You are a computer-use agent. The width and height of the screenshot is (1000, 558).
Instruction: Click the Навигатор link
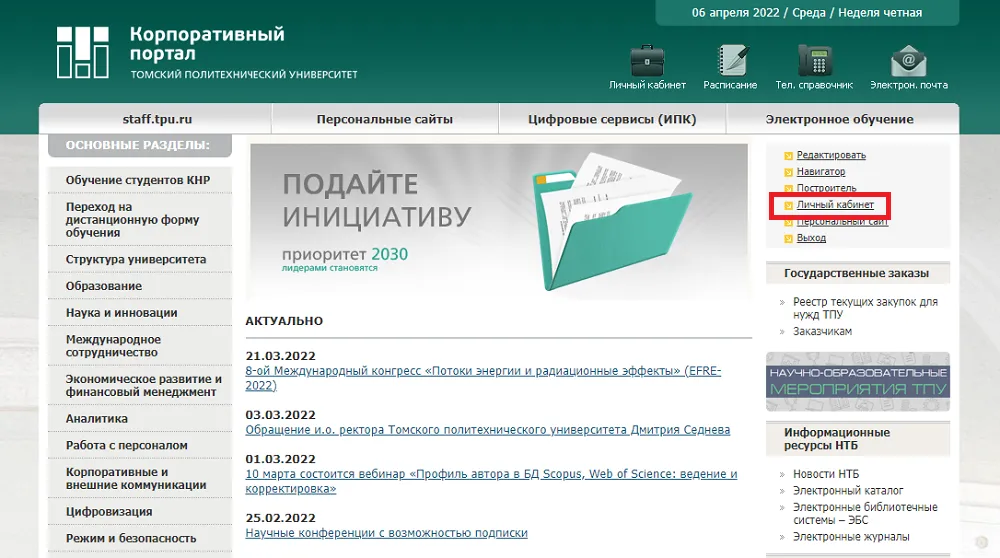[821, 172]
